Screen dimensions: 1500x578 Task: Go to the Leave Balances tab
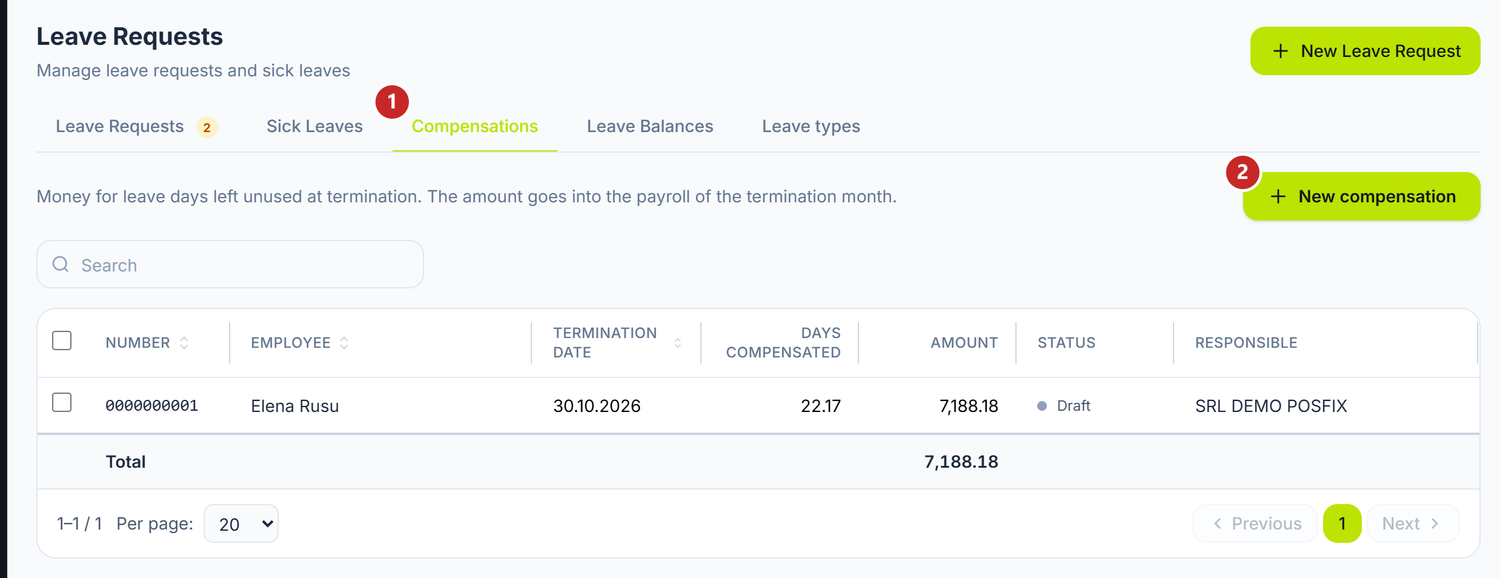coord(650,127)
